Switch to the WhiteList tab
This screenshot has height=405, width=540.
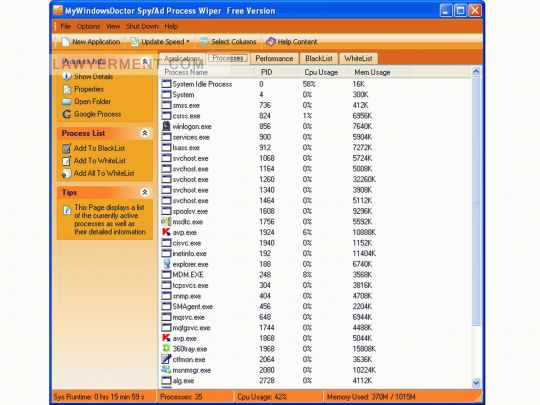[x=358, y=59]
